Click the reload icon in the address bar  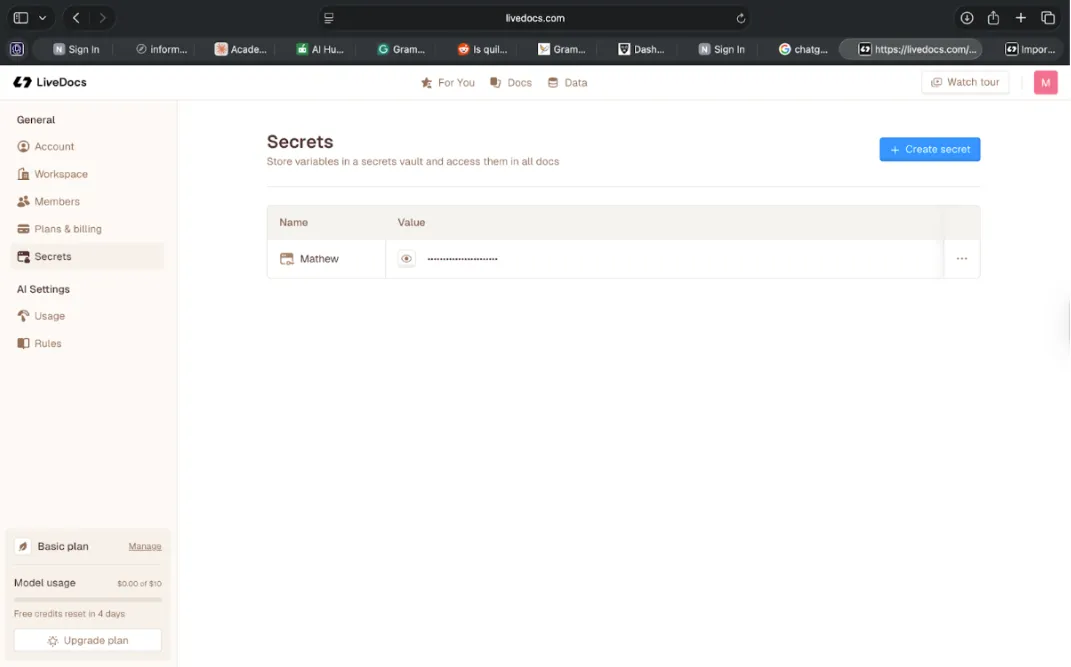pos(740,17)
